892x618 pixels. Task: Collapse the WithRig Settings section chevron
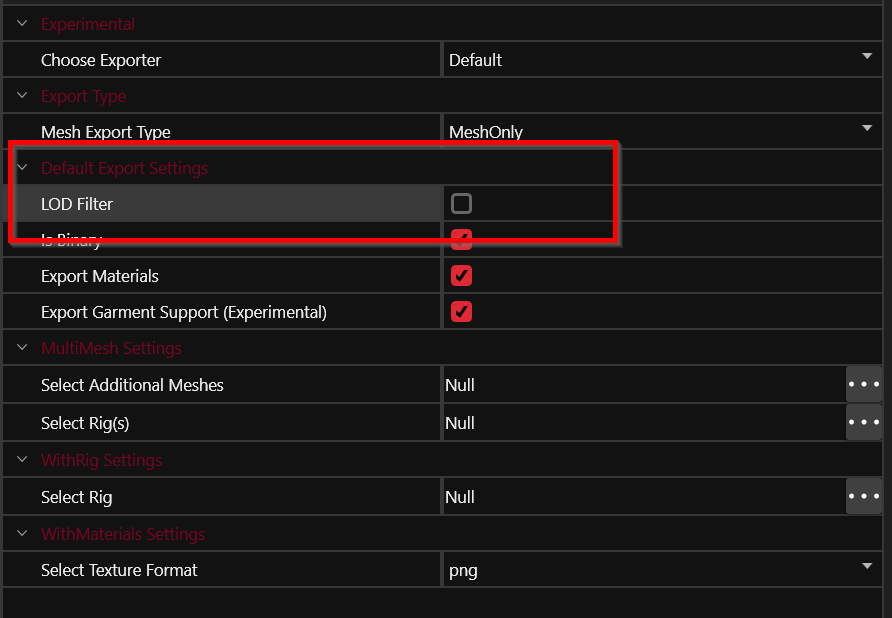[x=22, y=460]
